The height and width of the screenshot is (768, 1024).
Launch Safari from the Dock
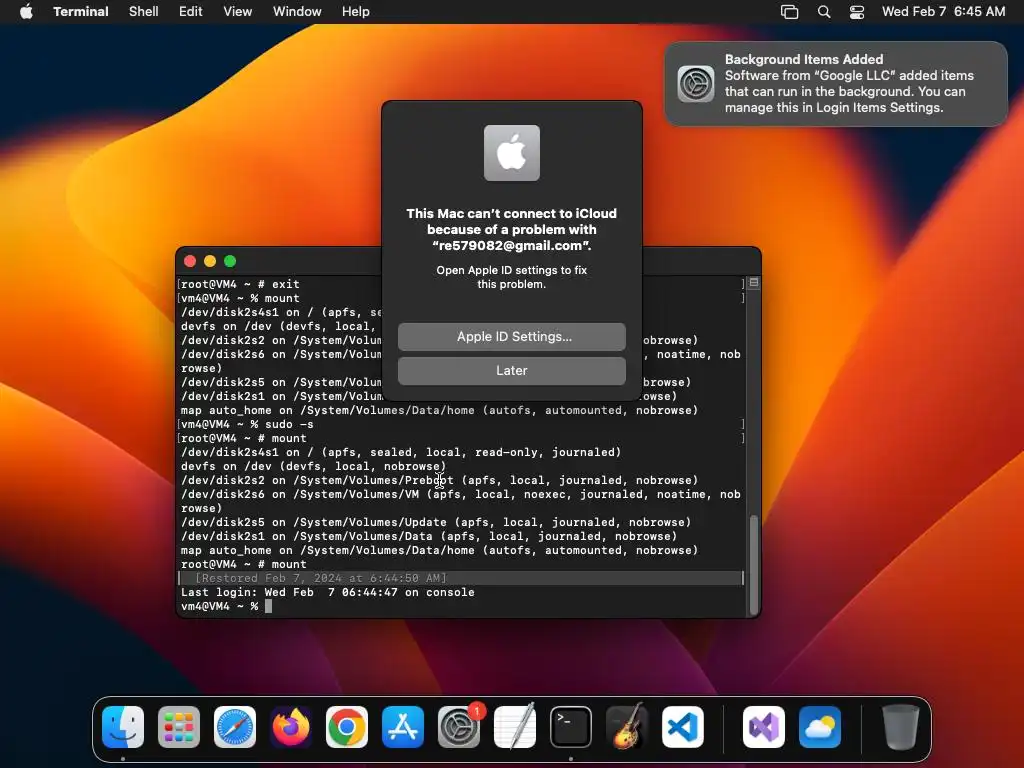(x=235, y=727)
